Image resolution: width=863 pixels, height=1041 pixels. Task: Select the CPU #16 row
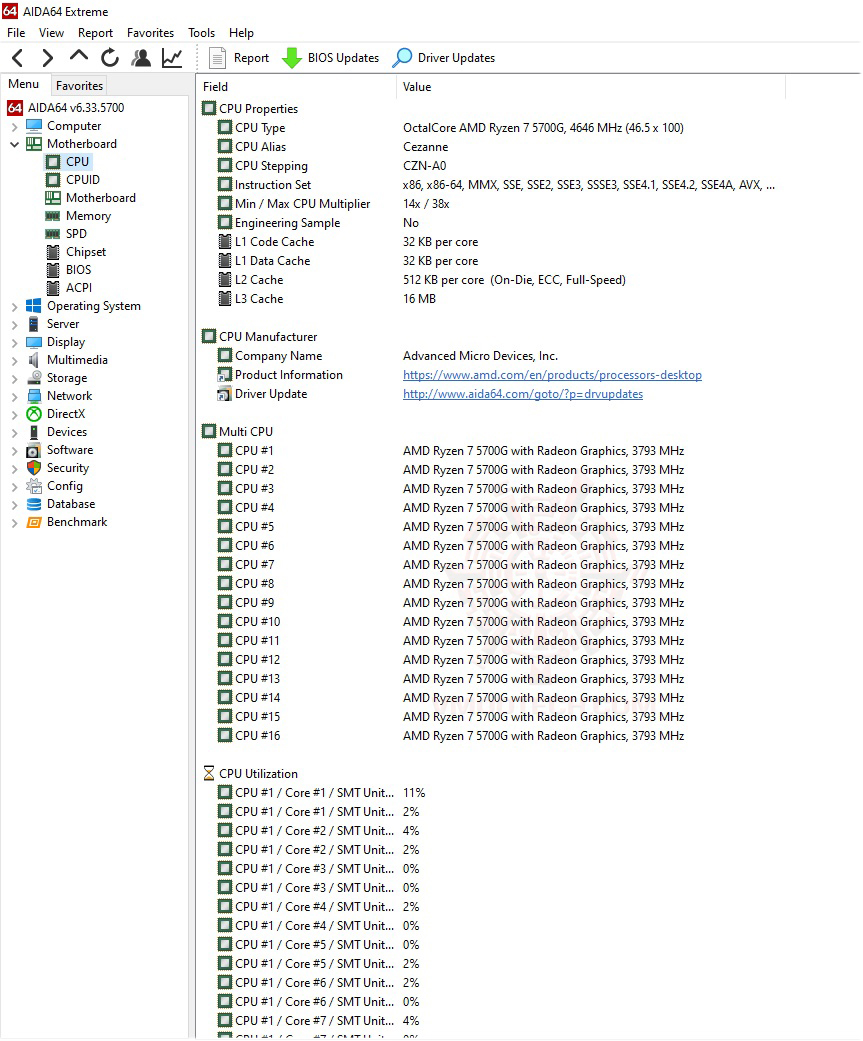tap(490, 736)
